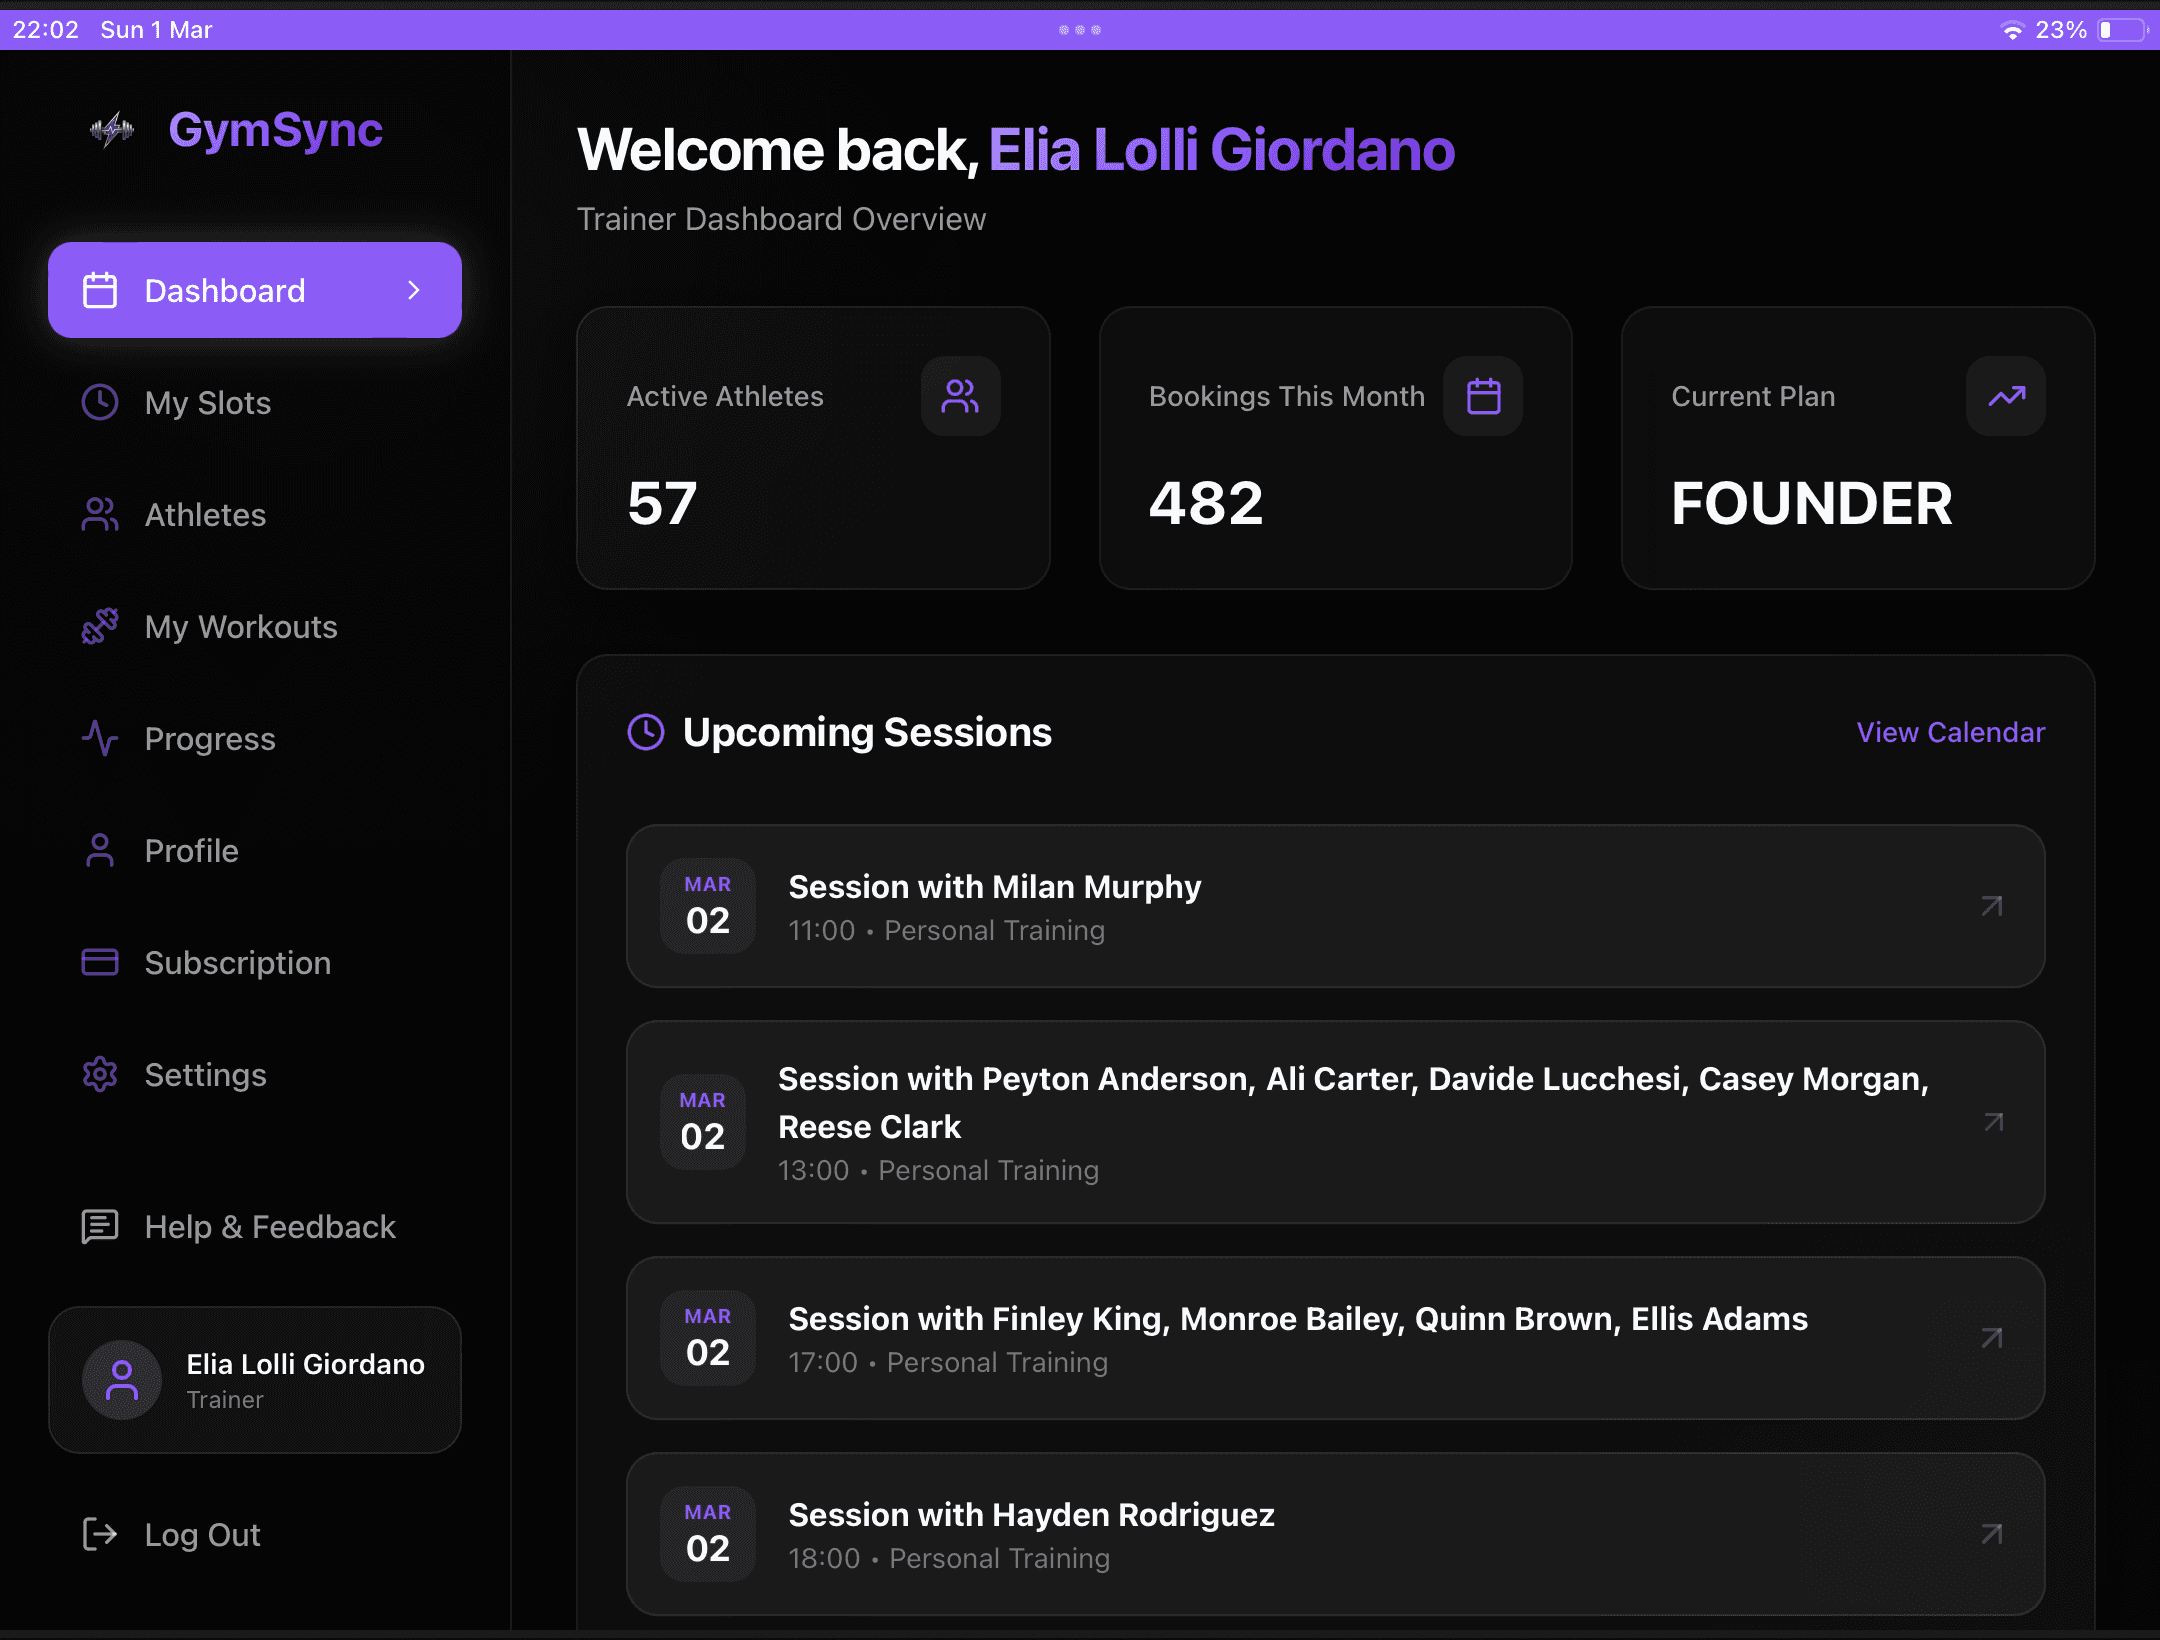Open the My Slots menu item
Image resolution: width=2160 pixels, height=1640 pixels.
click(208, 403)
